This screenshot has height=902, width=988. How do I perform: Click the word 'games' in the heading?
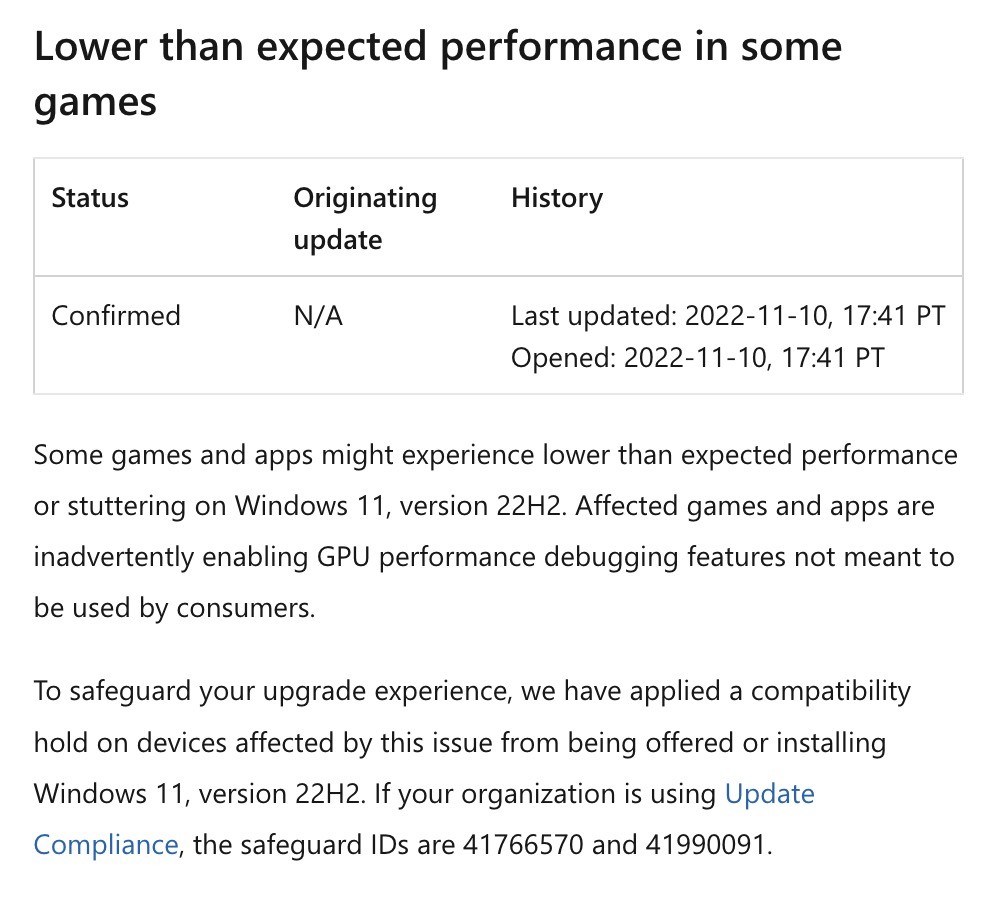[95, 101]
